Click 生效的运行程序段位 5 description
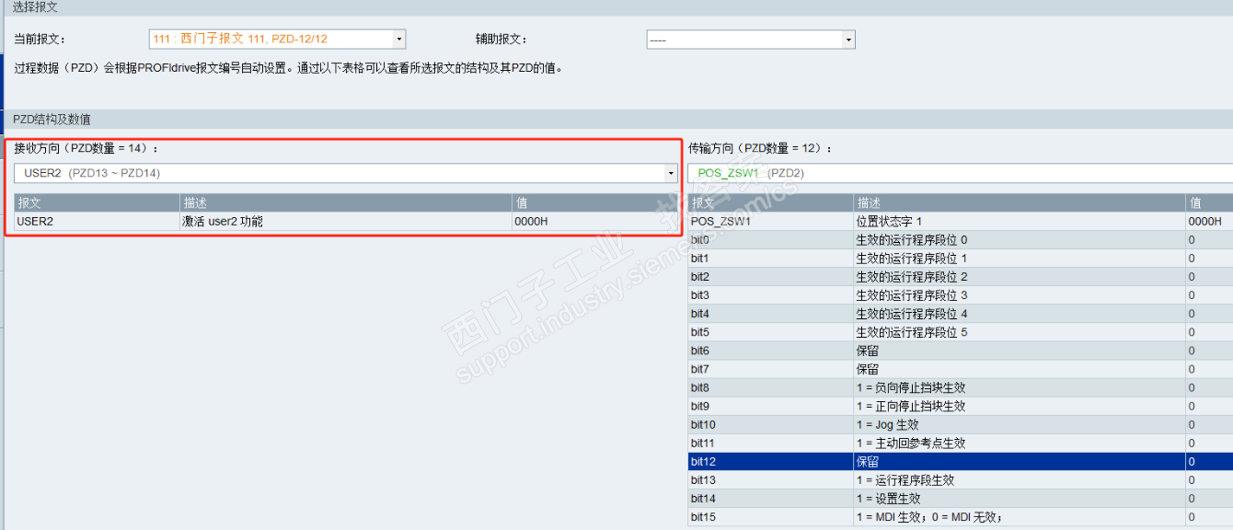1233x530 pixels. coord(912,332)
